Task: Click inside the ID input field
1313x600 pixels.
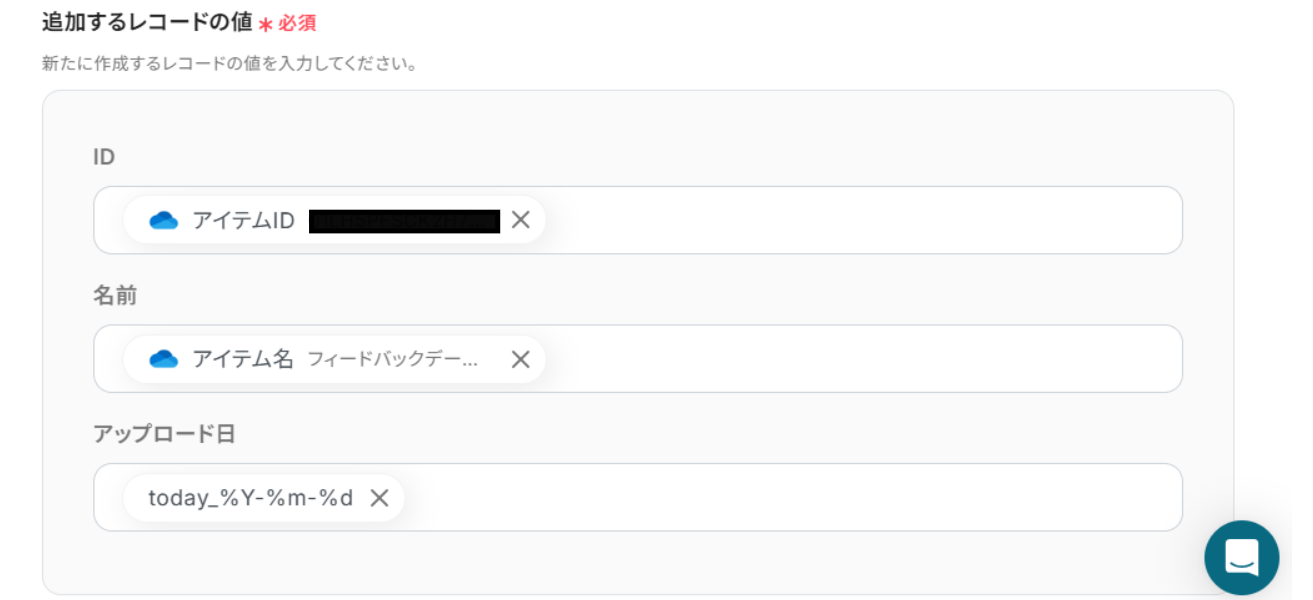Action: (800, 219)
